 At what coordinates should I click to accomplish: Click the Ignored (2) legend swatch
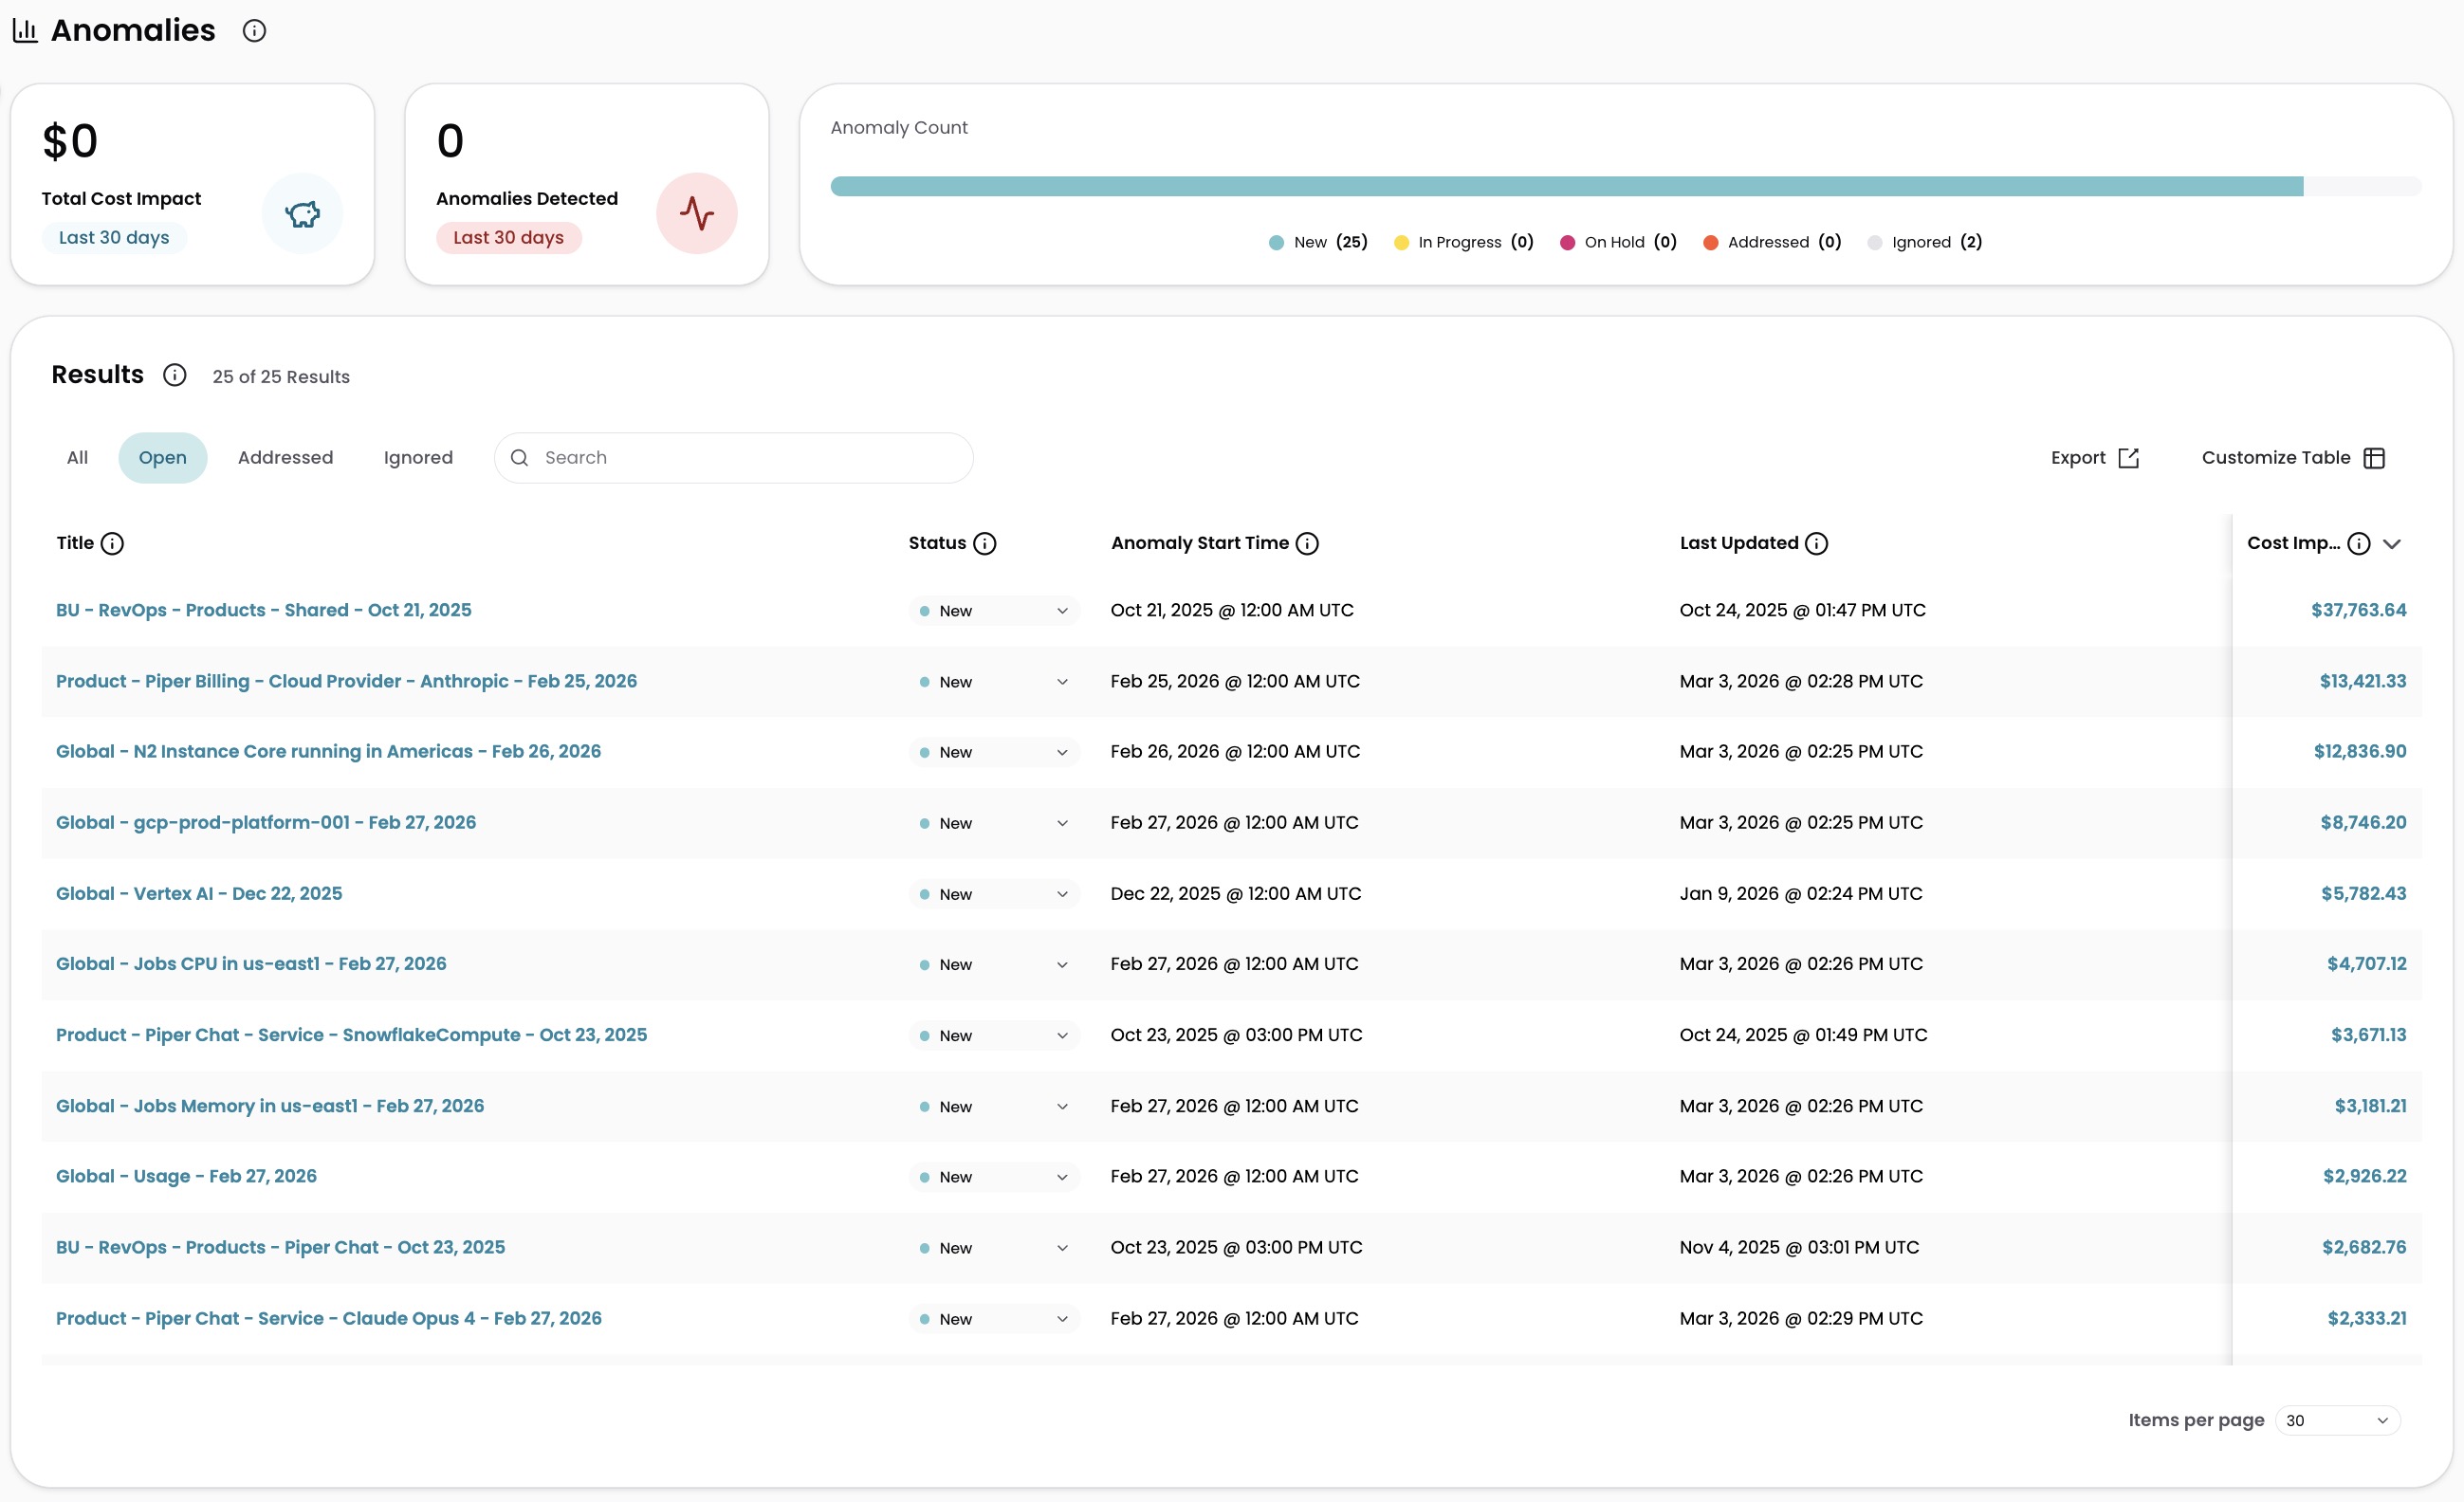(1875, 242)
